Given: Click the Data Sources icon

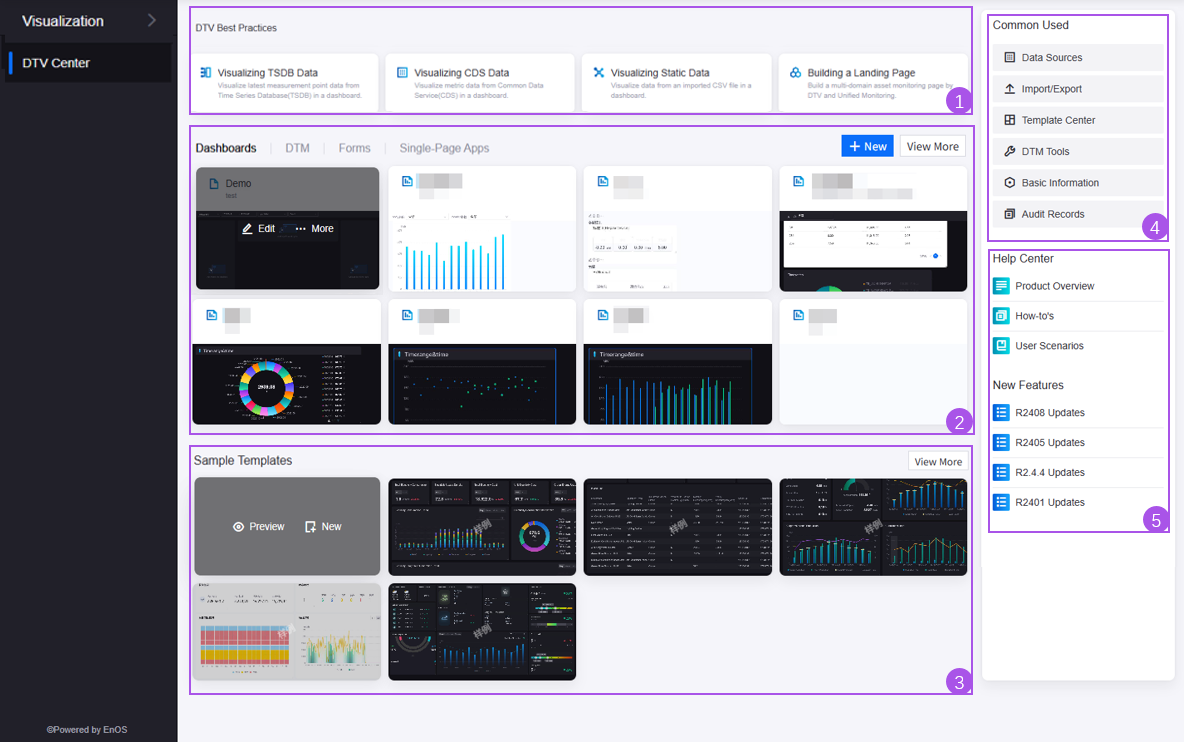Looking at the screenshot, I should pyautogui.click(x=1009, y=58).
